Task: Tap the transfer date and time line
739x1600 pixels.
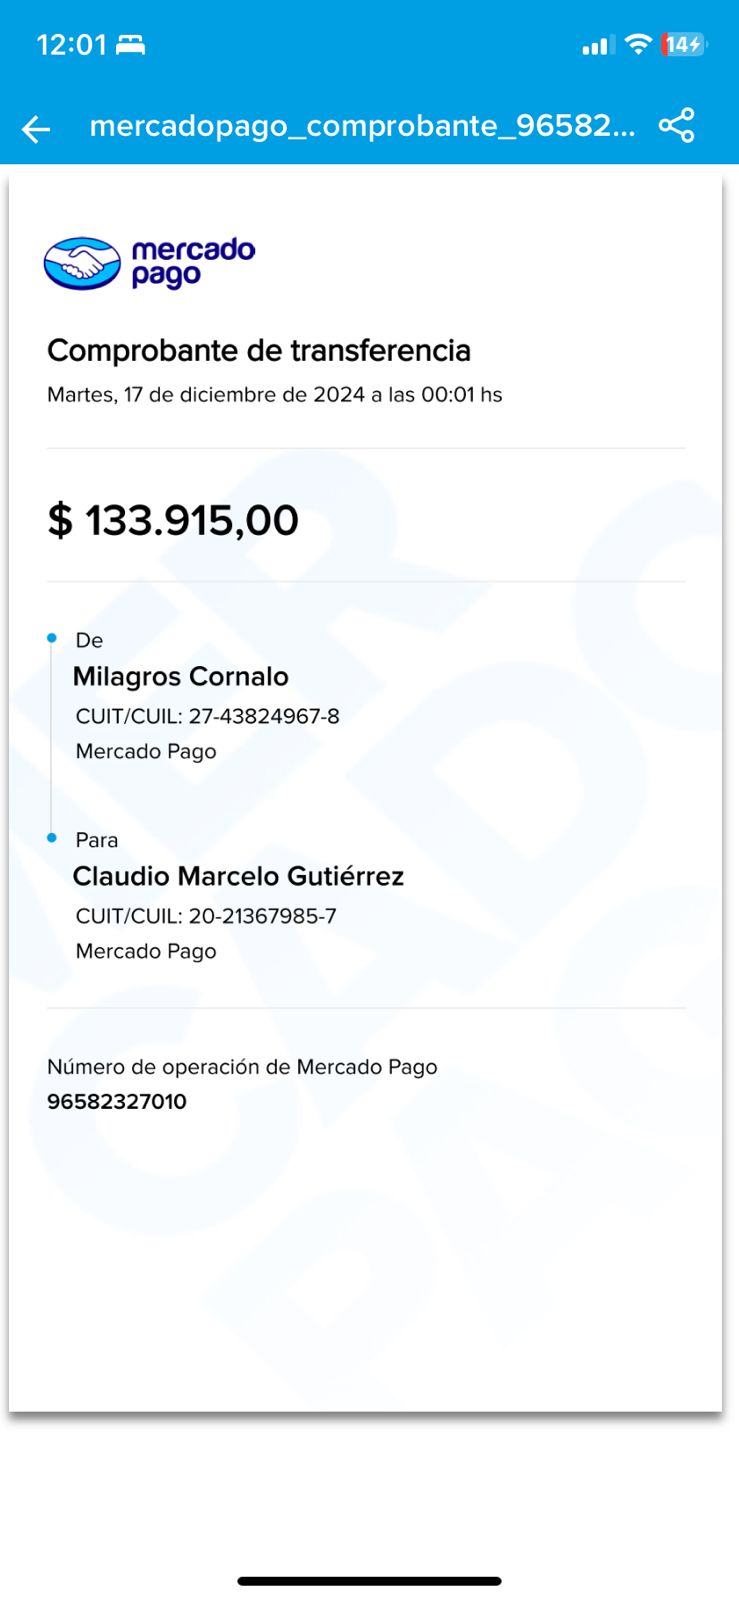Action: point(275,395)
